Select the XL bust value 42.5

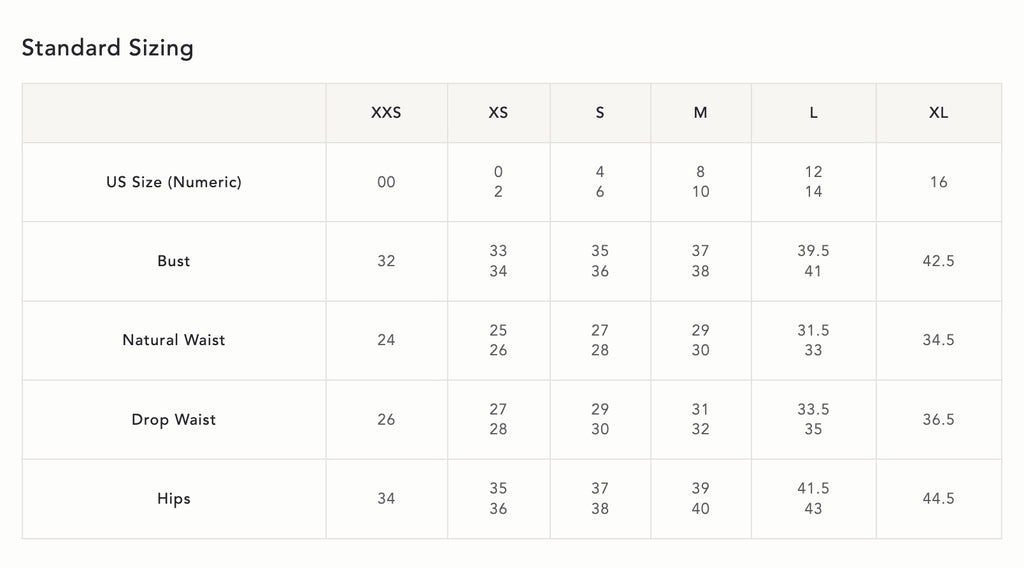point(938,261)
